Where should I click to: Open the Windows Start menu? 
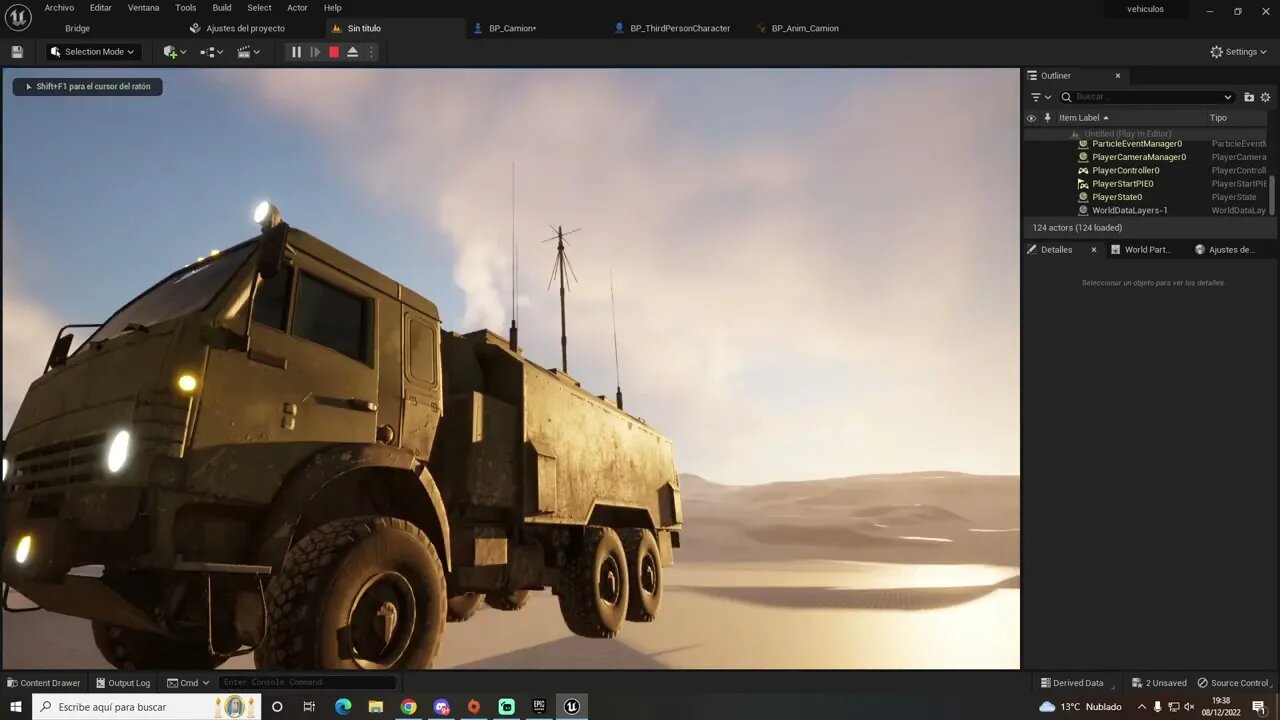(x=16, y=707)
